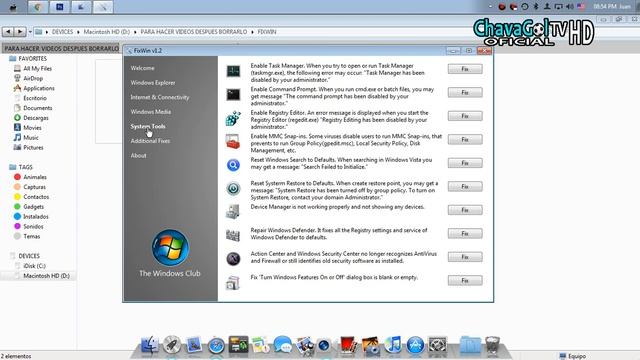Fix the Enable Command Prompt issue

click(465, 93)
